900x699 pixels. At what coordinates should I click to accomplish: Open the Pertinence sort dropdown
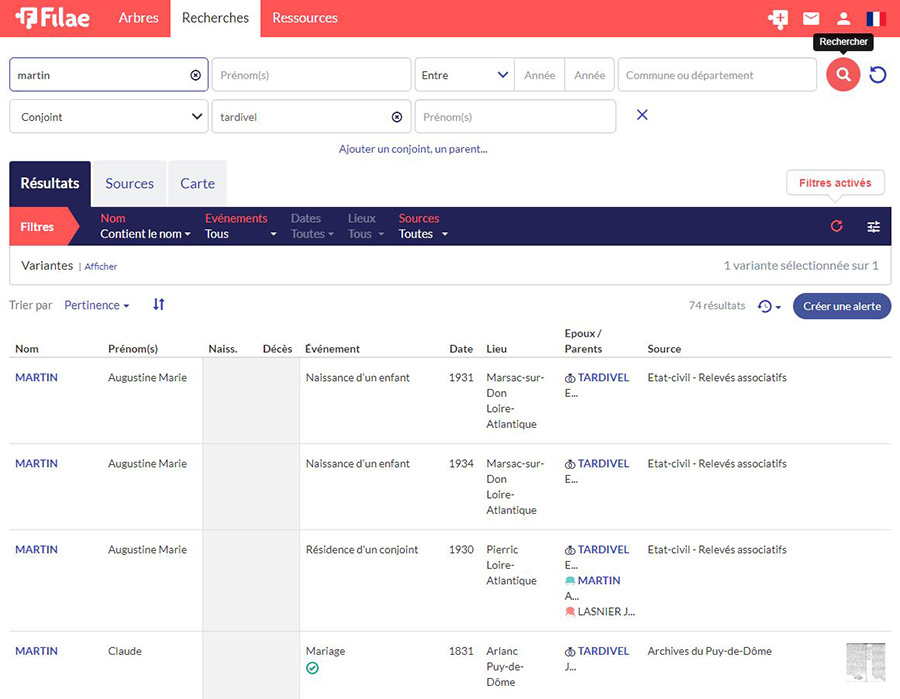[x=97, y=305]
